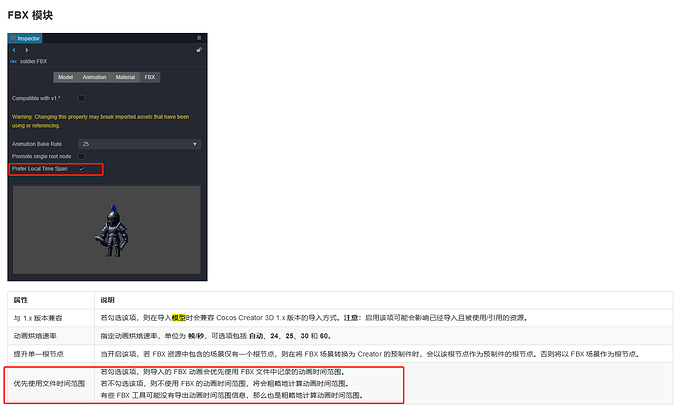Viewport: 690px width, 409px height.
Task: Click the 与 1.x 版本兼容 table cell
Action: [51, 318]
